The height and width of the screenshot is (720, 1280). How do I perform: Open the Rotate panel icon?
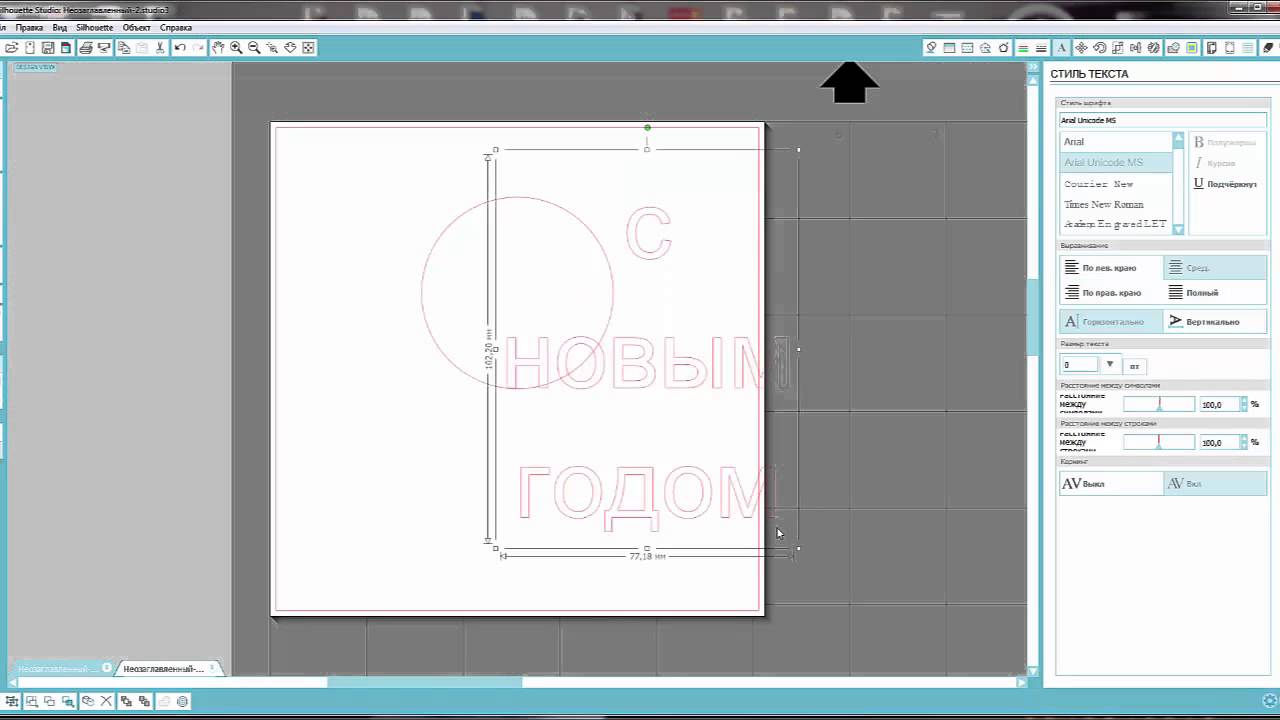coord(1099,48)
